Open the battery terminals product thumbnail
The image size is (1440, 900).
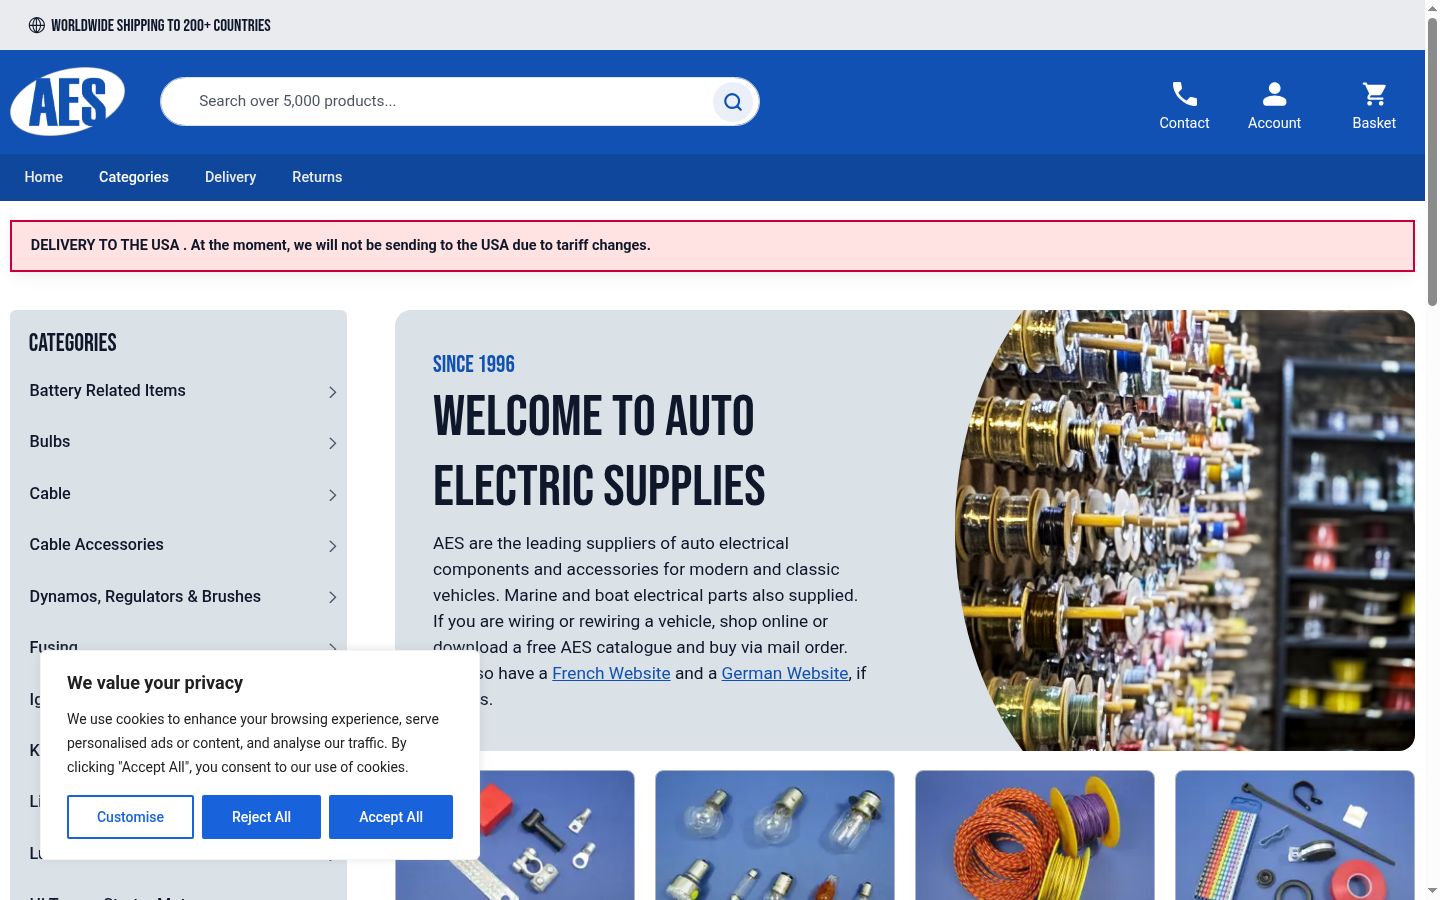coord(515,835)
